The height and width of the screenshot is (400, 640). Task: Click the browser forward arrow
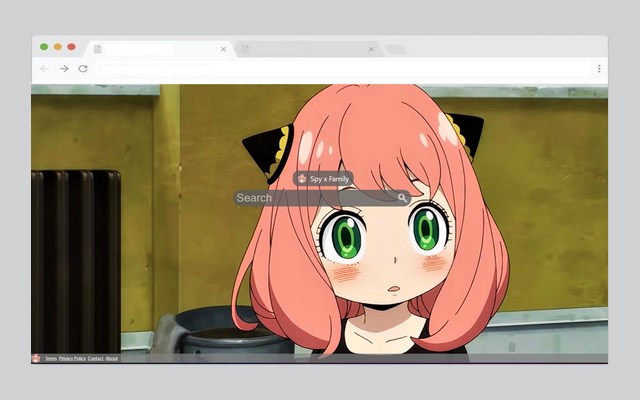click(64, 69)
